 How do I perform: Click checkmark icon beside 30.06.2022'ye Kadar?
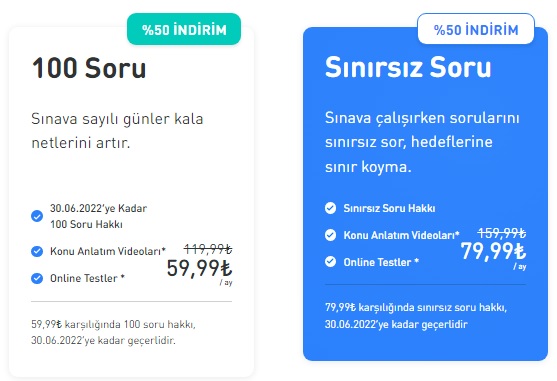[37, 216]
